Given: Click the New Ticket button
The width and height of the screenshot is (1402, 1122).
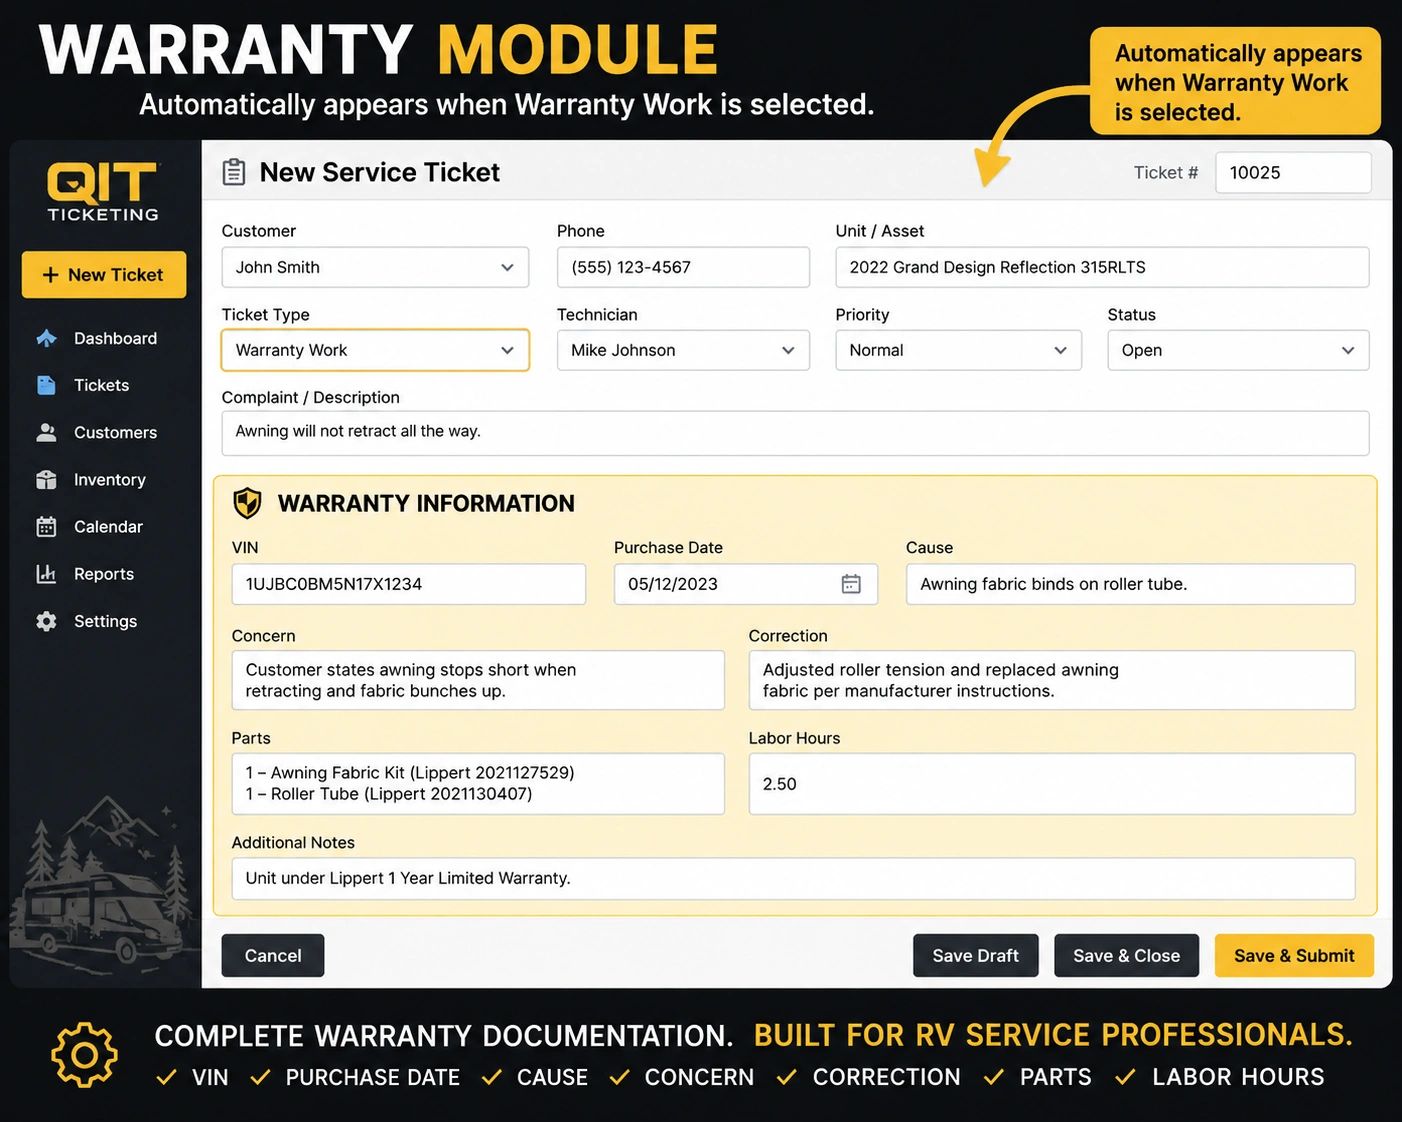Looking at the screenshot, I should pos(104,275).
